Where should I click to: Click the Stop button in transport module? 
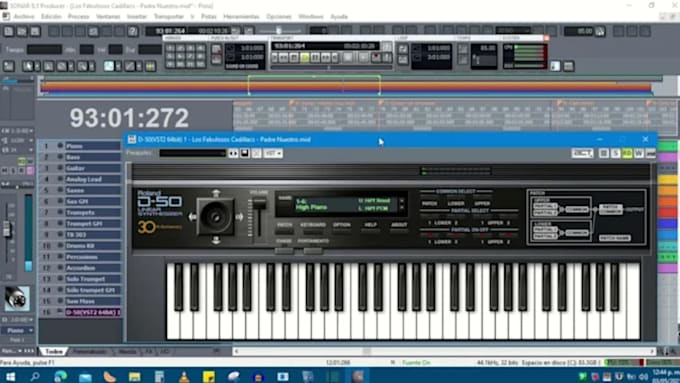tap(294, 57)
